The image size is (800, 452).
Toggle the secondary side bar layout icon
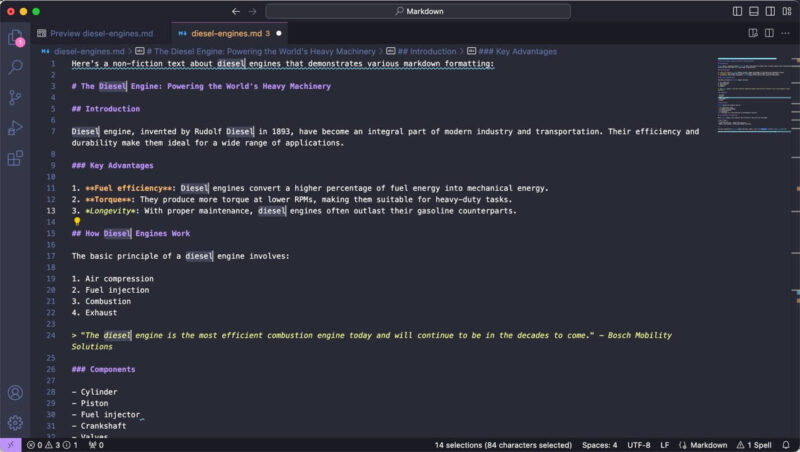pyautogui.click(x=770, y=11)
